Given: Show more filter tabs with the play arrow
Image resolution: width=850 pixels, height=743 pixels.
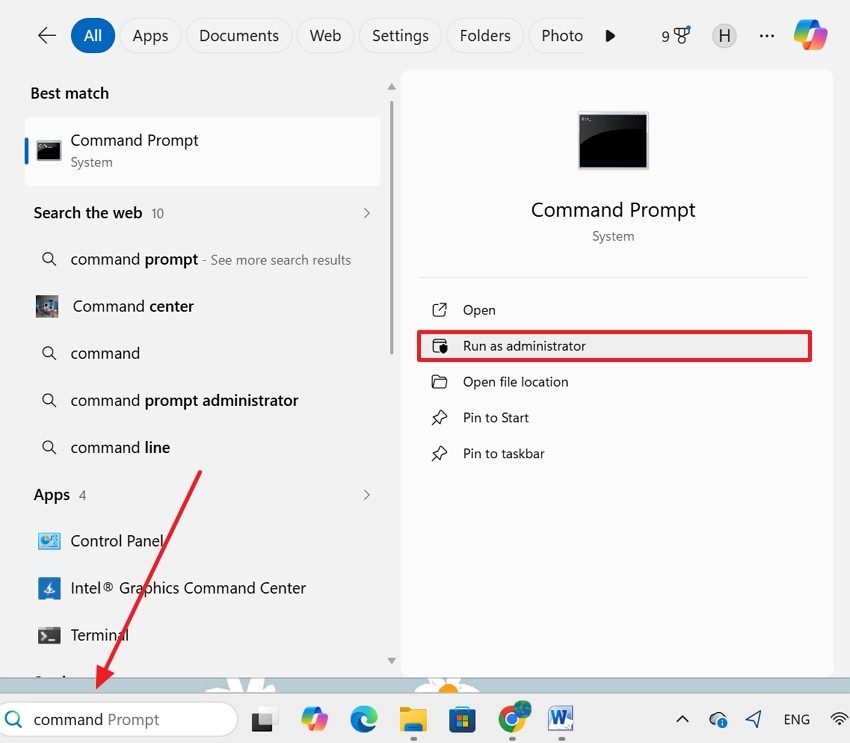Looking at the screenshot, I should click(610, 36).
